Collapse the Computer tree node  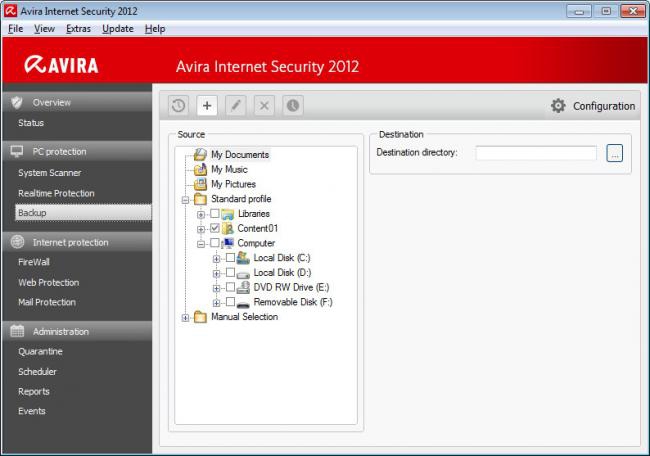pyautogui.click(x=201, y=244)
